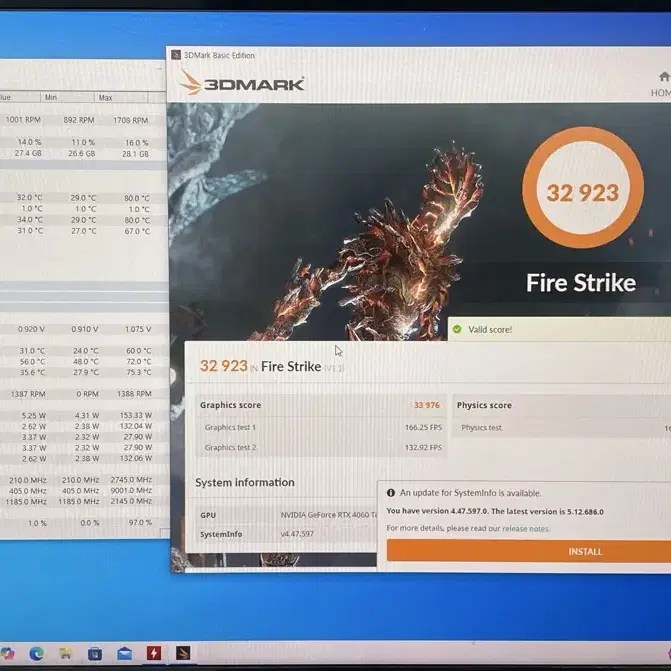Click the 132.06 W maximum value

[136, 458]
